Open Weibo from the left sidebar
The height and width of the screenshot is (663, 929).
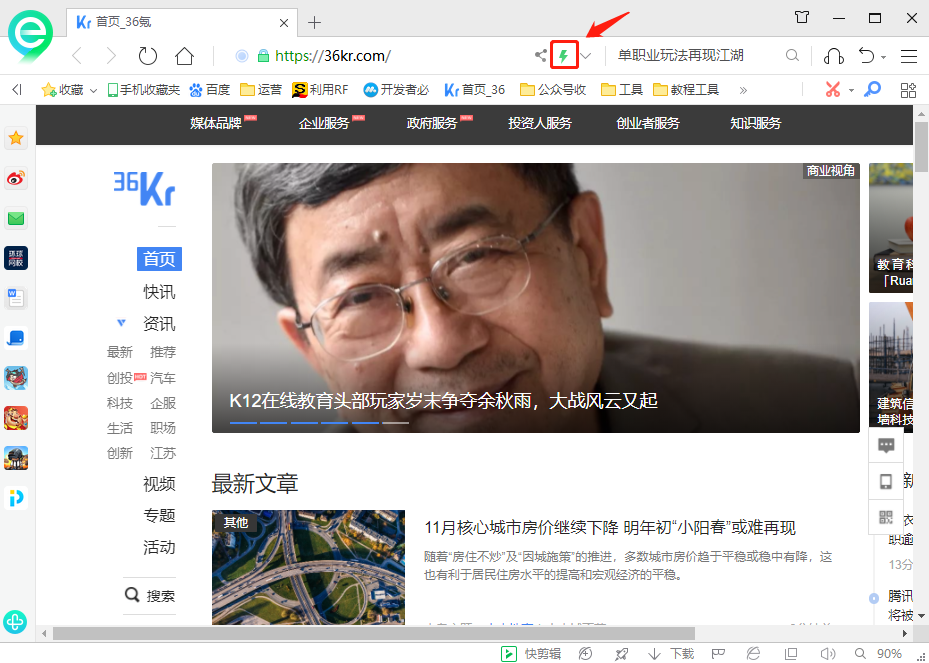15,178
